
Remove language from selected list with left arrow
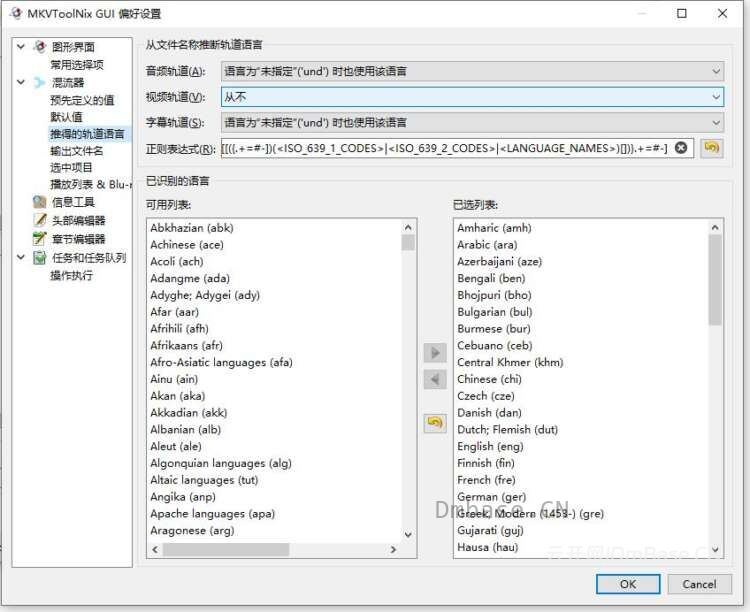pyautogui.click(x=435, y=380)
